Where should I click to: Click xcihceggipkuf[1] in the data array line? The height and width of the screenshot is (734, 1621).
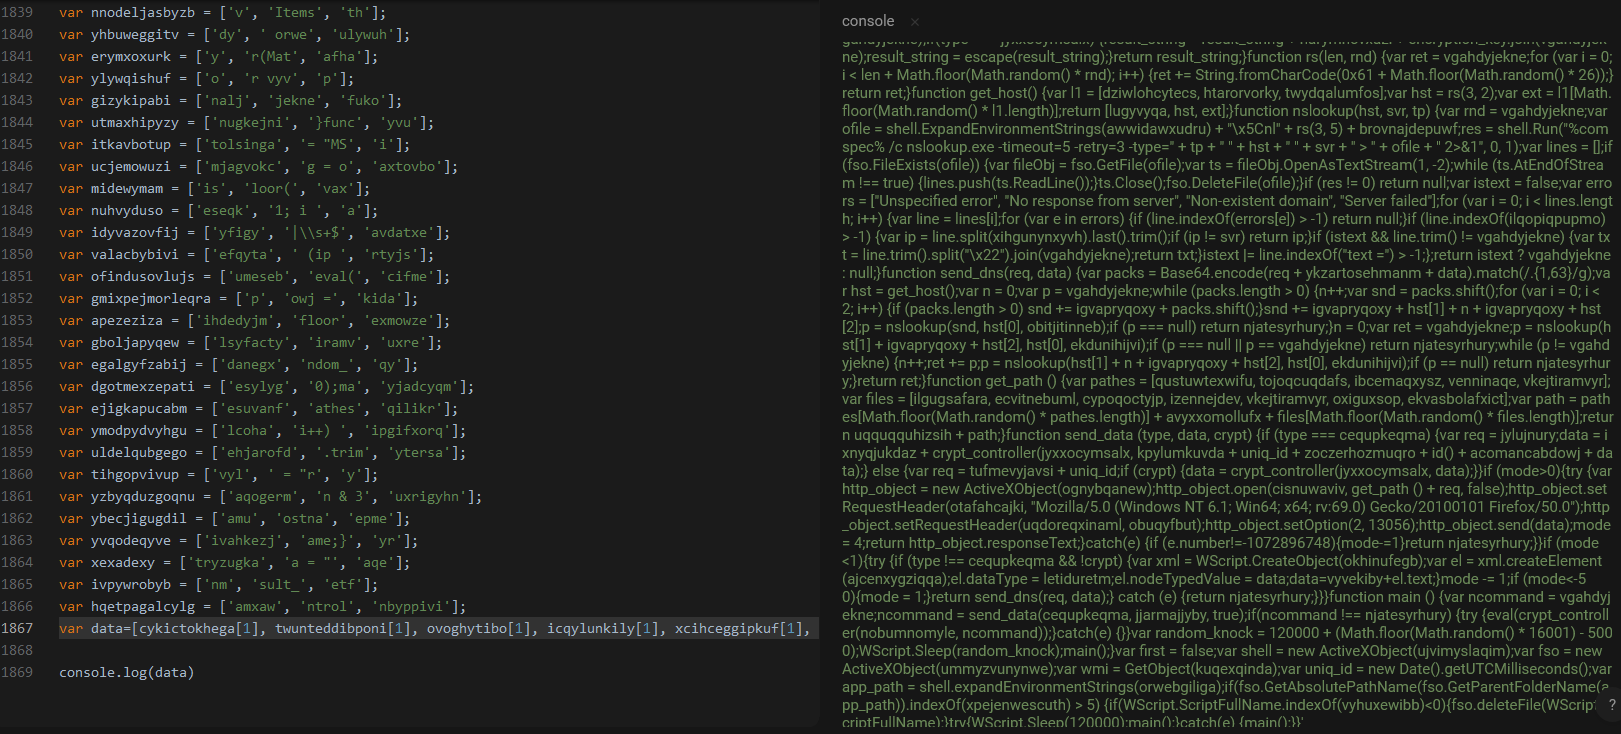739,629
